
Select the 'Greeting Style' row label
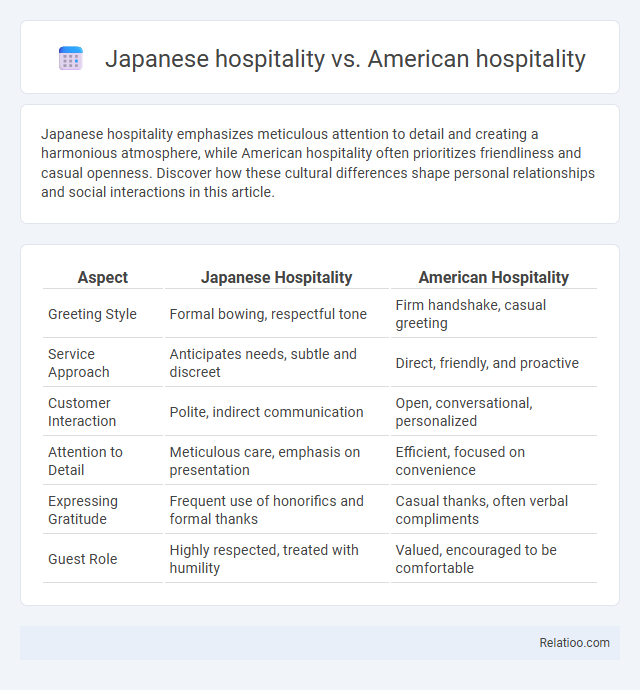[92, 314]
